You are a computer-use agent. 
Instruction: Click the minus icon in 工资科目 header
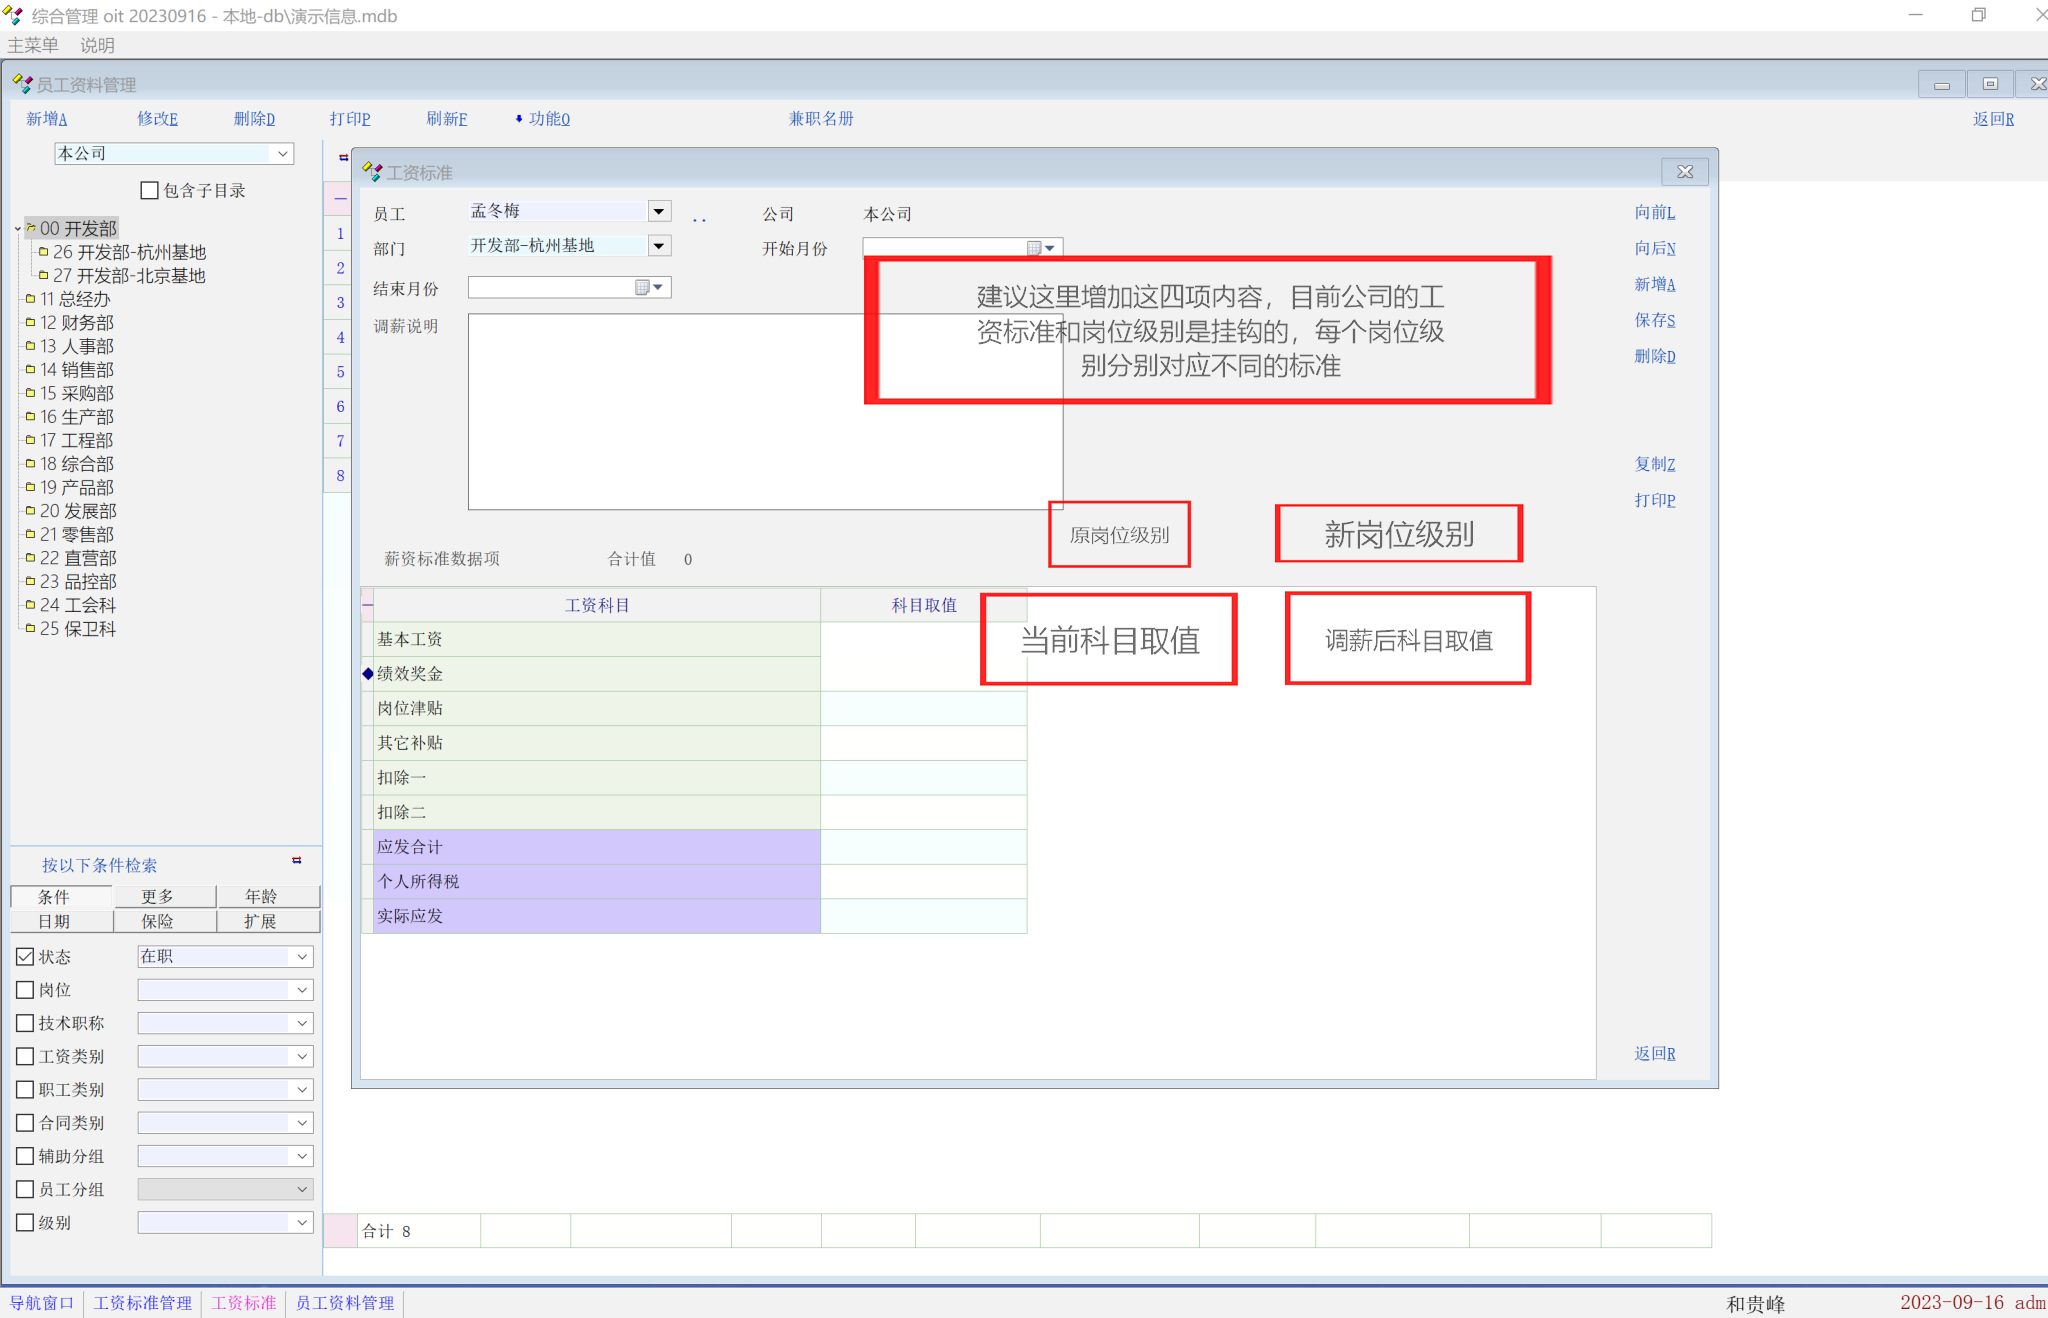tap(368, 605)
